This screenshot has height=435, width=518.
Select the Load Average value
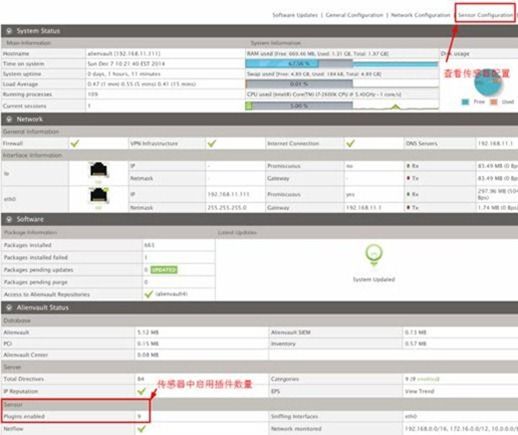pyautogui.click(x=141, y=84)
